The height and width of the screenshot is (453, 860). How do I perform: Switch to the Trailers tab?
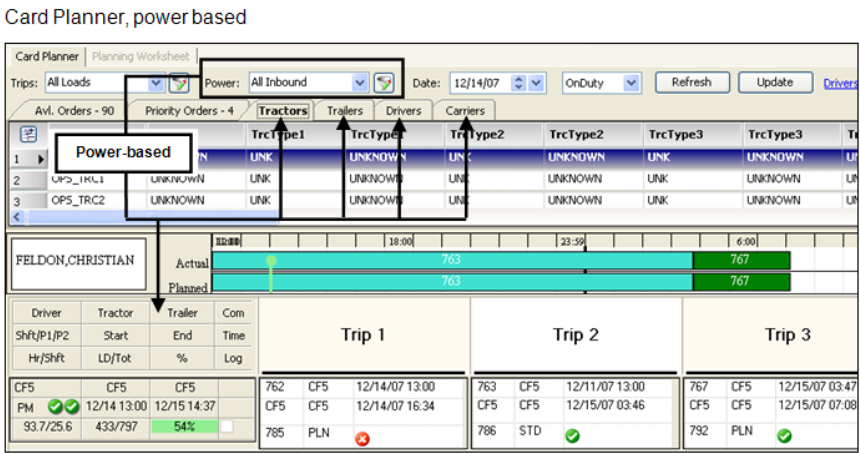pos(344,111)
